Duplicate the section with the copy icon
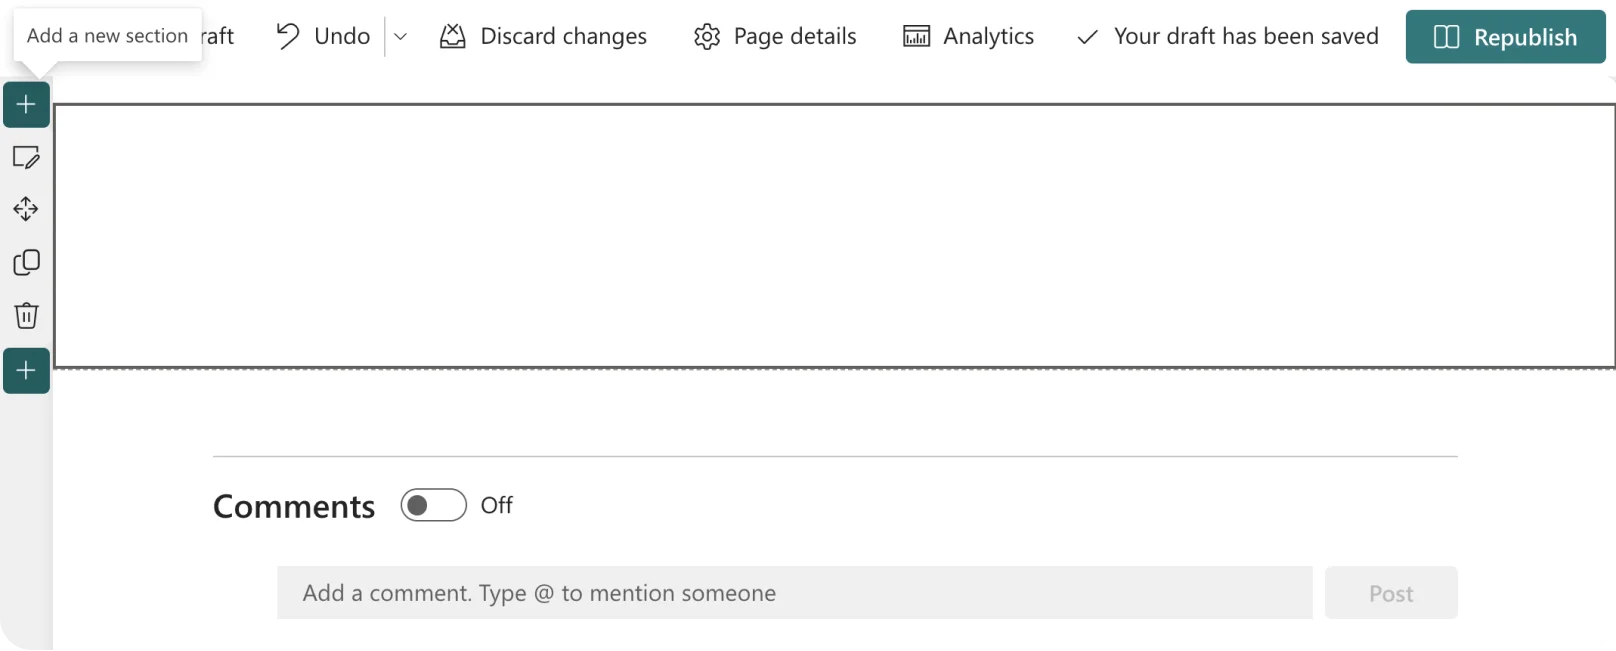Viewport: 1616px width, 651px height. point(26,262)
